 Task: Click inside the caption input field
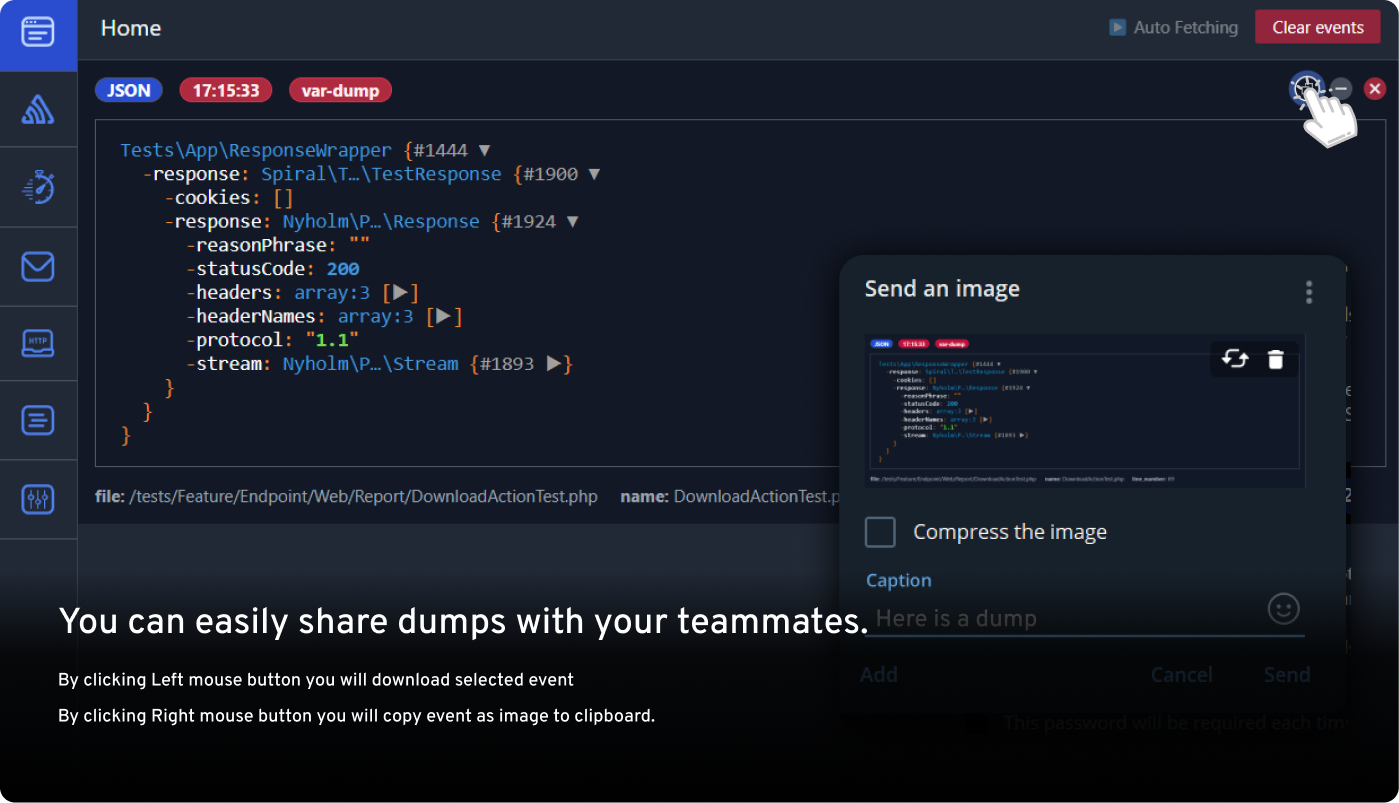(x=1050, y=618)
